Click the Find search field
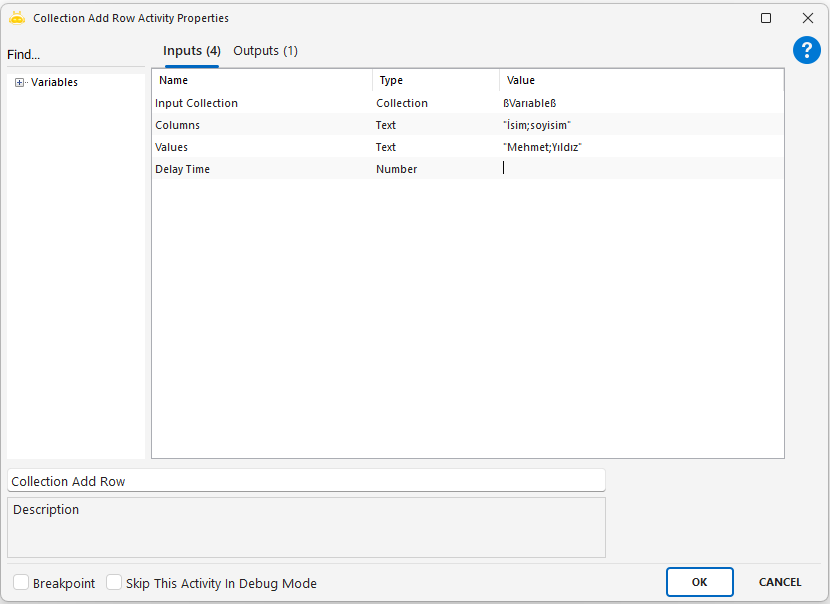 point(75,55)
